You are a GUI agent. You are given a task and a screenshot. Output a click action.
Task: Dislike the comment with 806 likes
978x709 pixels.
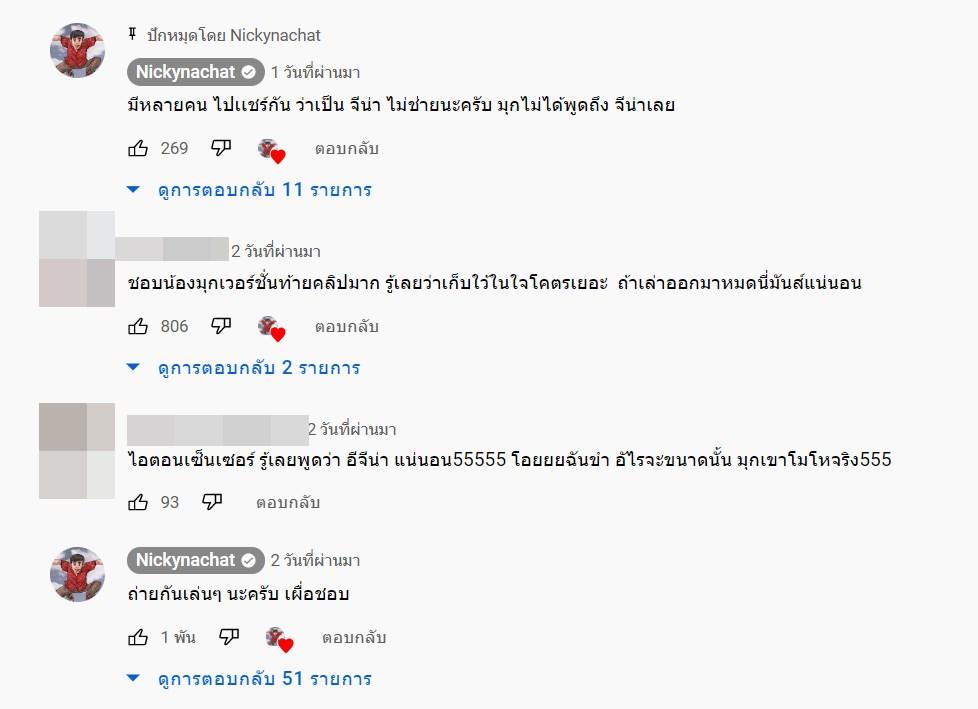point(221,326)
